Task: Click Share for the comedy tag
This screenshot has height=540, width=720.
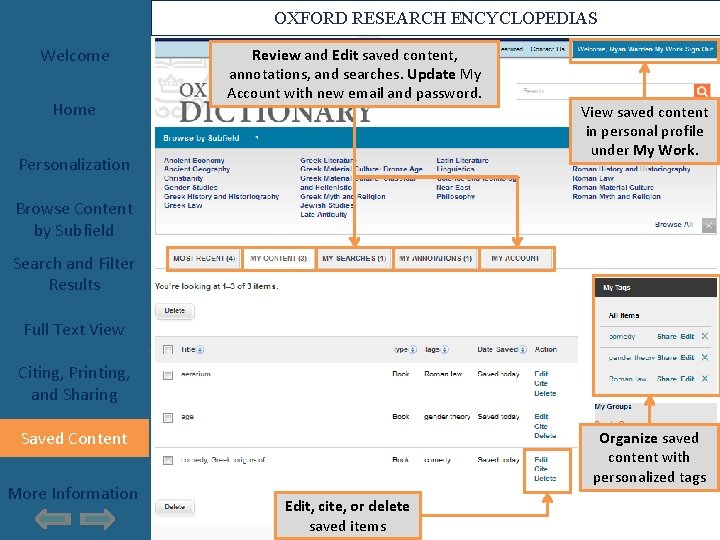Action: [667, 337]
